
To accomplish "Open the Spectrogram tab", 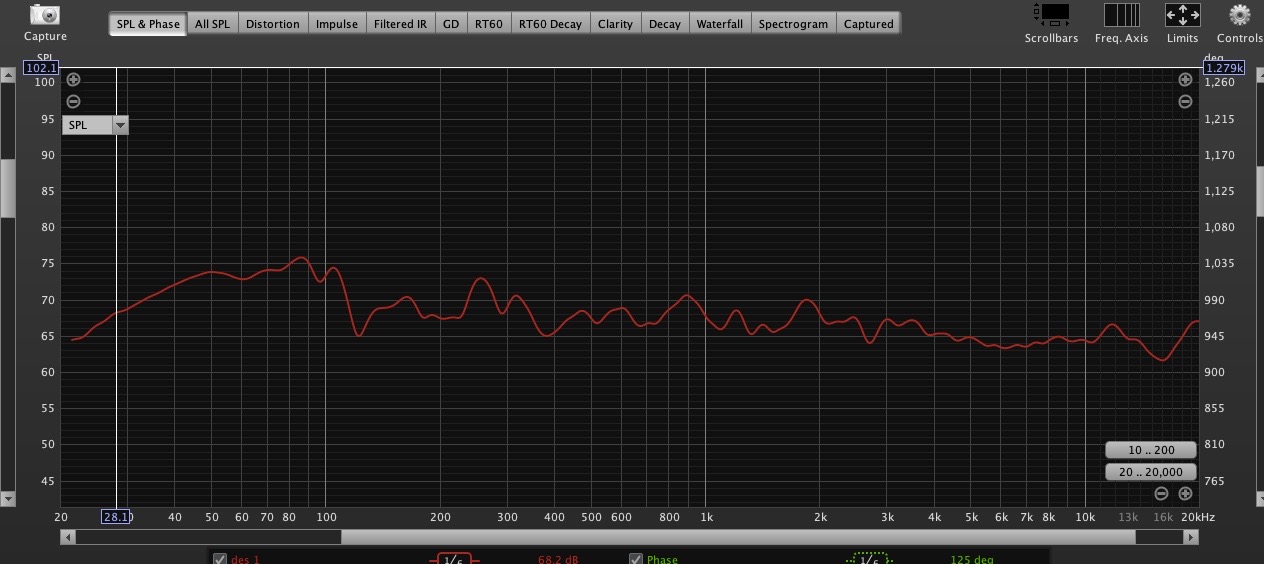I will coord(793,23).
